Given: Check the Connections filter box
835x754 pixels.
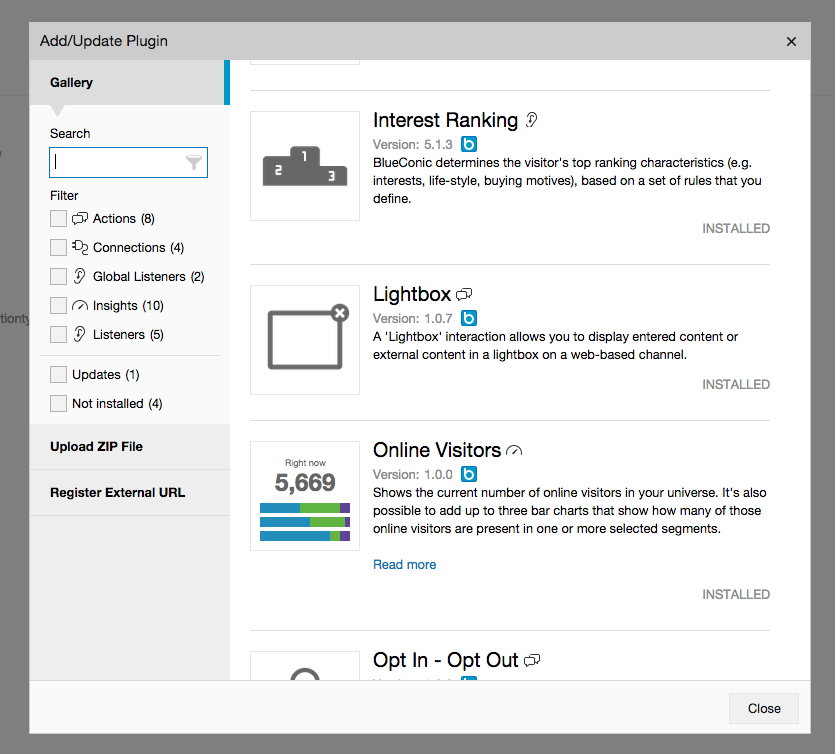Looking at the screenshot, I should click(x=59, y=247).
